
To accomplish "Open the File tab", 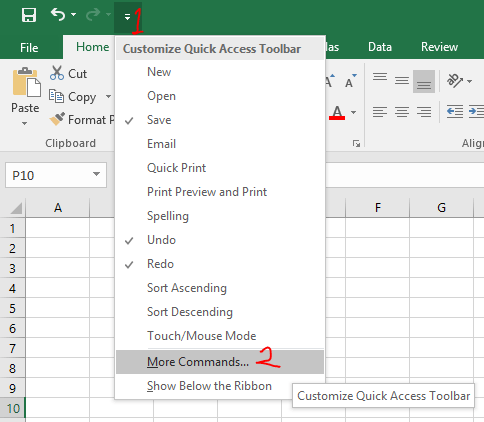I will point(29,48).
